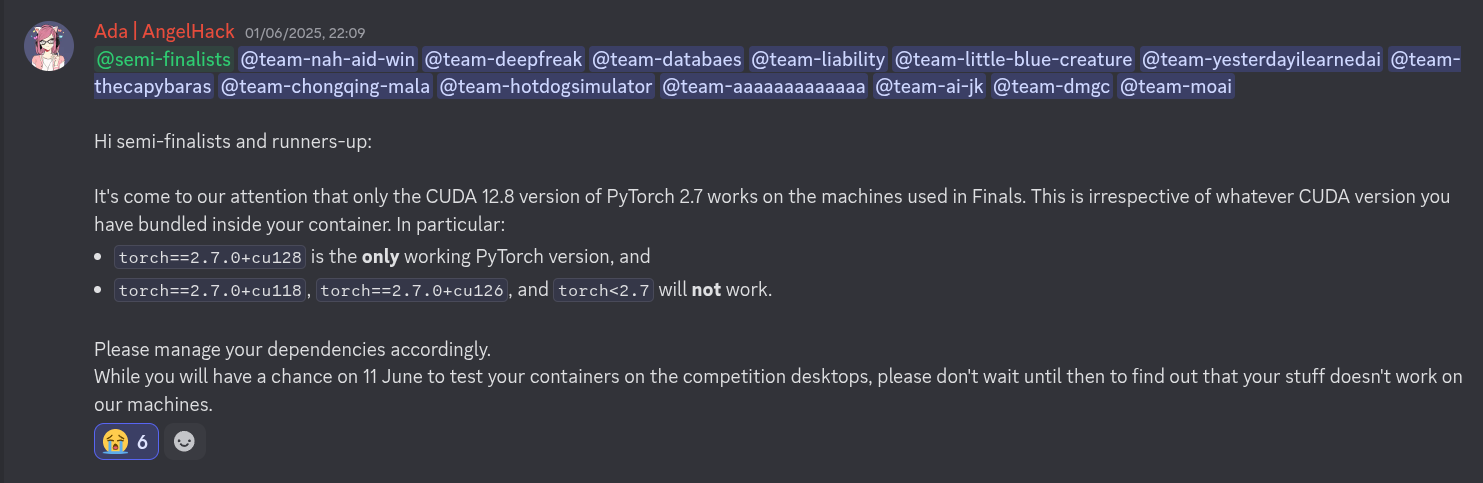Click the torch==2.7.0+cu126 code snippet
The height and width of the screenshot is (483, 1483).
pyautogui.click(x=412, y=291)
